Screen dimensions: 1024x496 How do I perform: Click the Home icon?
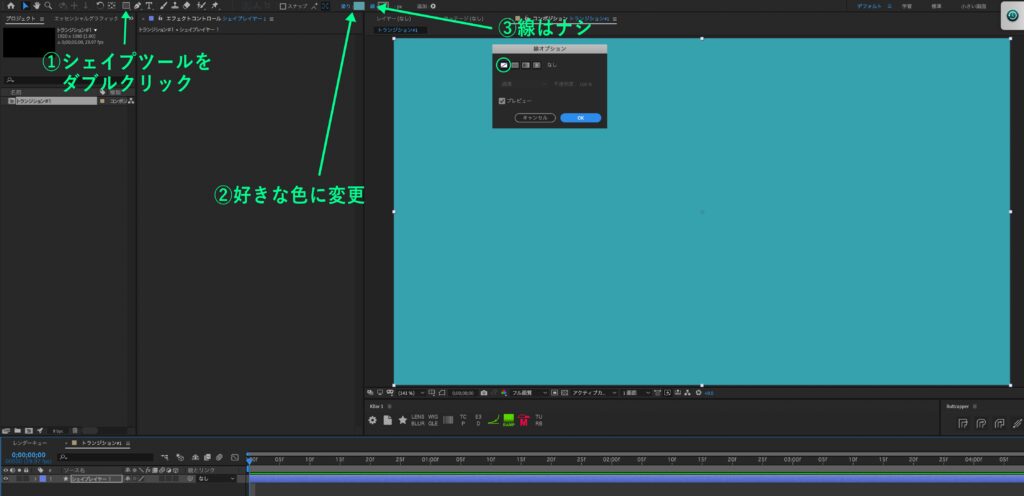(x=10, y=5)
